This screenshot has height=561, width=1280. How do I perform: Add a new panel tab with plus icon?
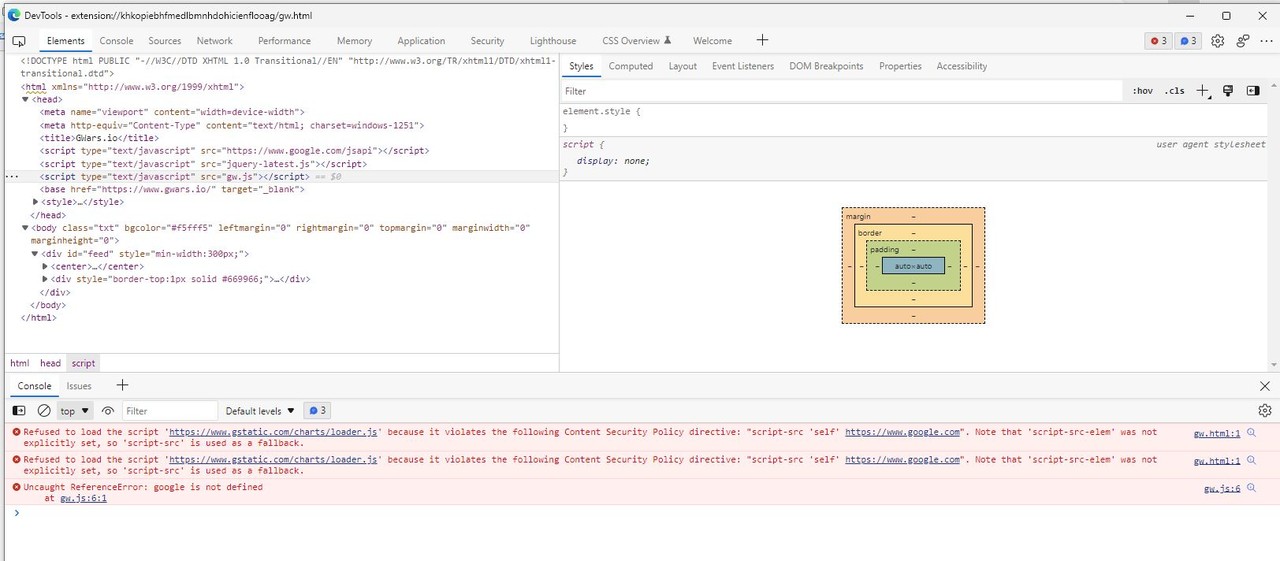[762, 40]
